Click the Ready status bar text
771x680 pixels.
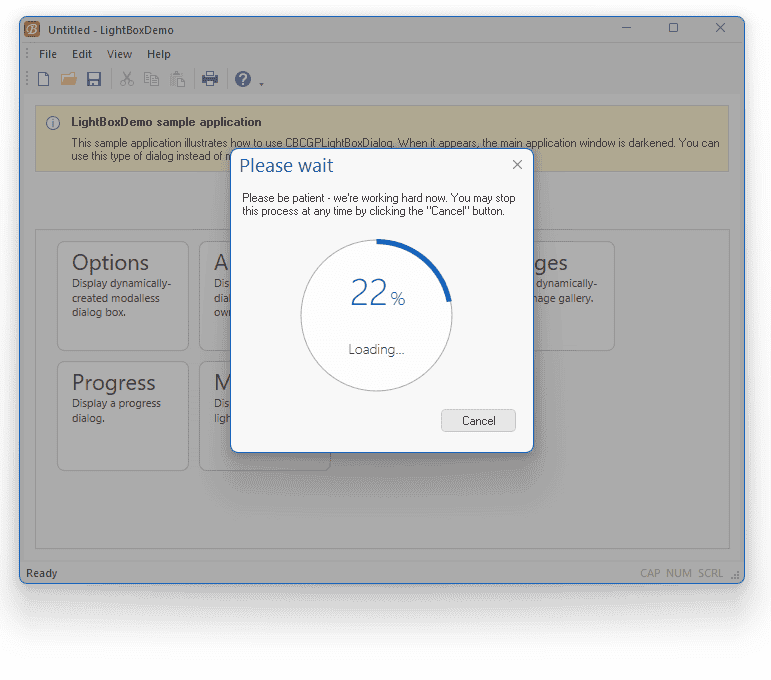42,573
